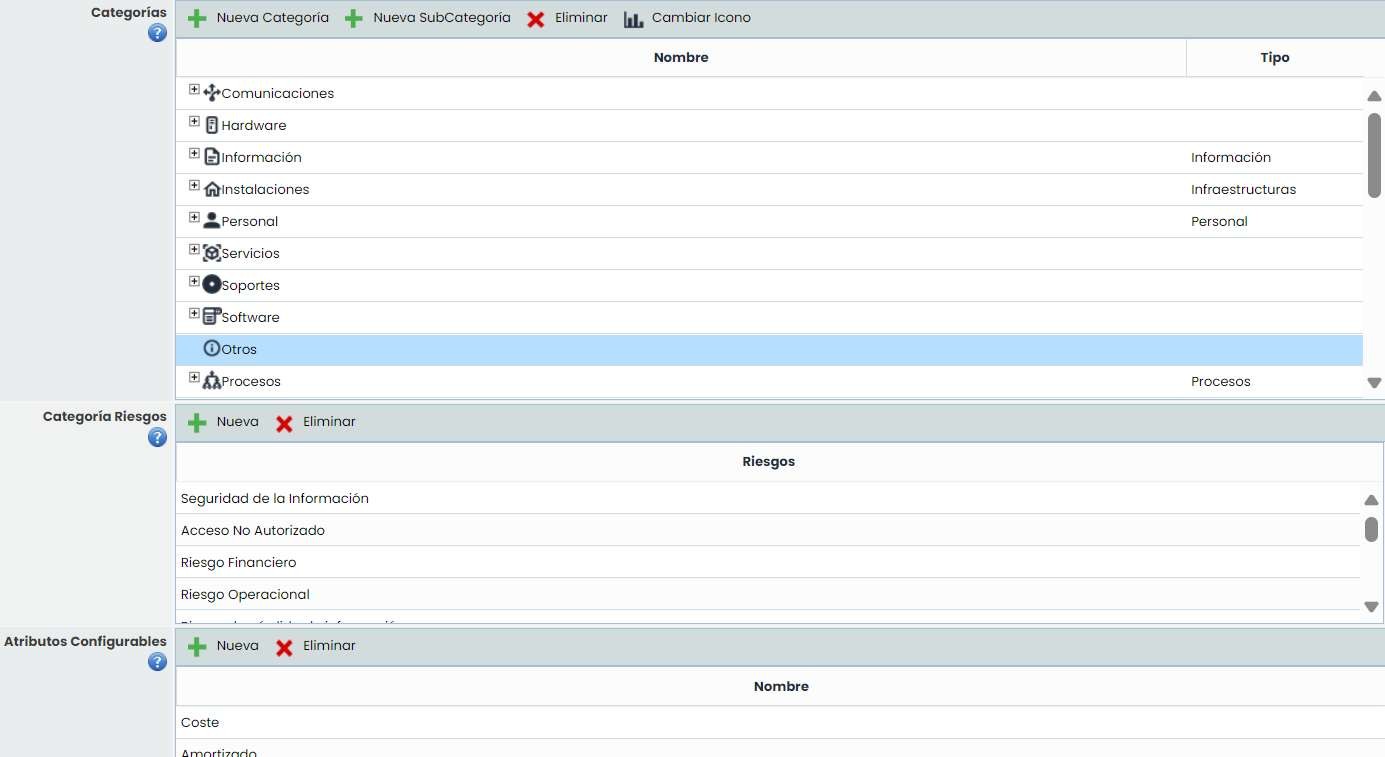Viewport: 1385px width, 757px height.
Task: Add a Nueva Categoría
Action: 259,18
